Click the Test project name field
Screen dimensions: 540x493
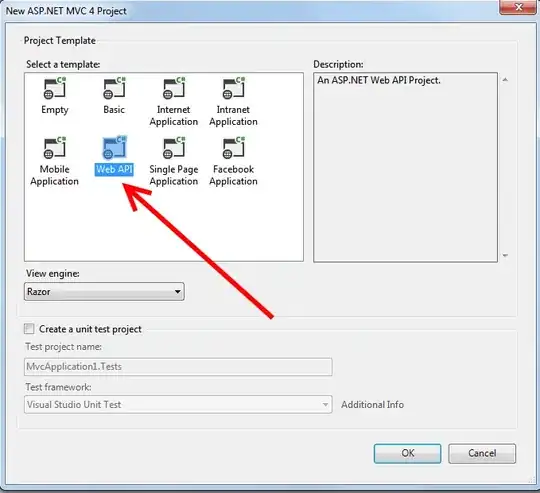click(x=178, y=367)
